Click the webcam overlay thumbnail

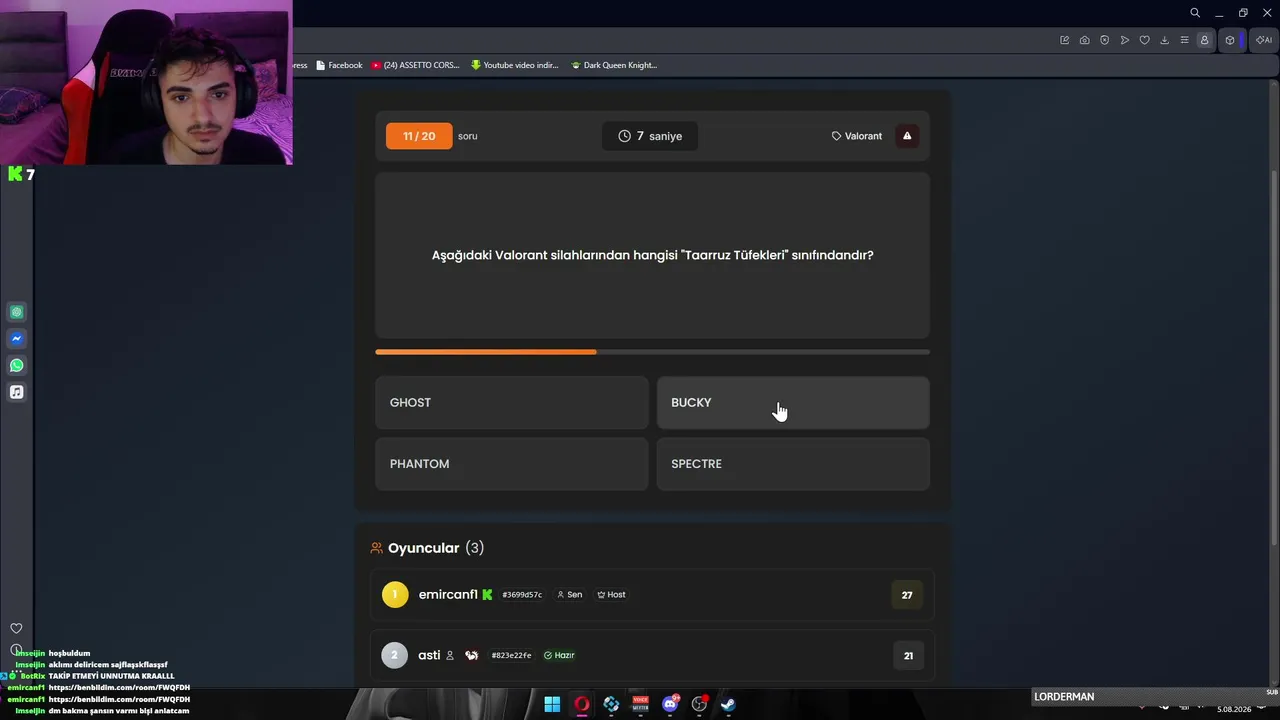146,82
